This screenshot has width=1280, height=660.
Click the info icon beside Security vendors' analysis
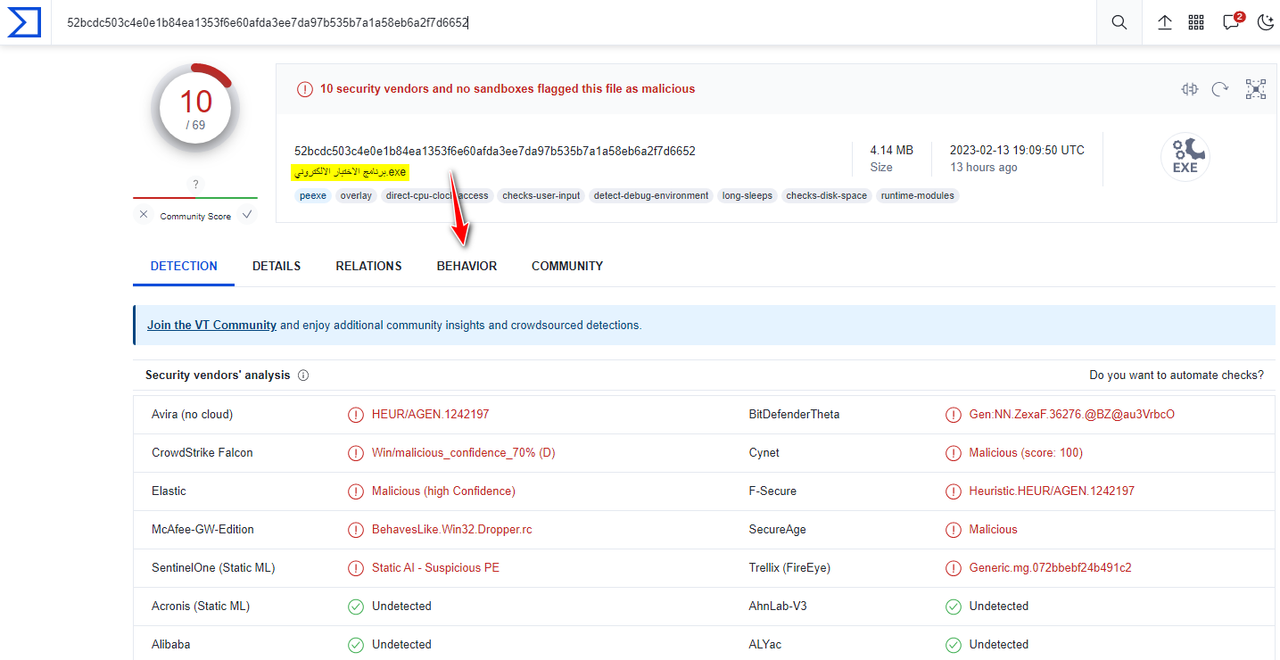[x=303, y=375]
